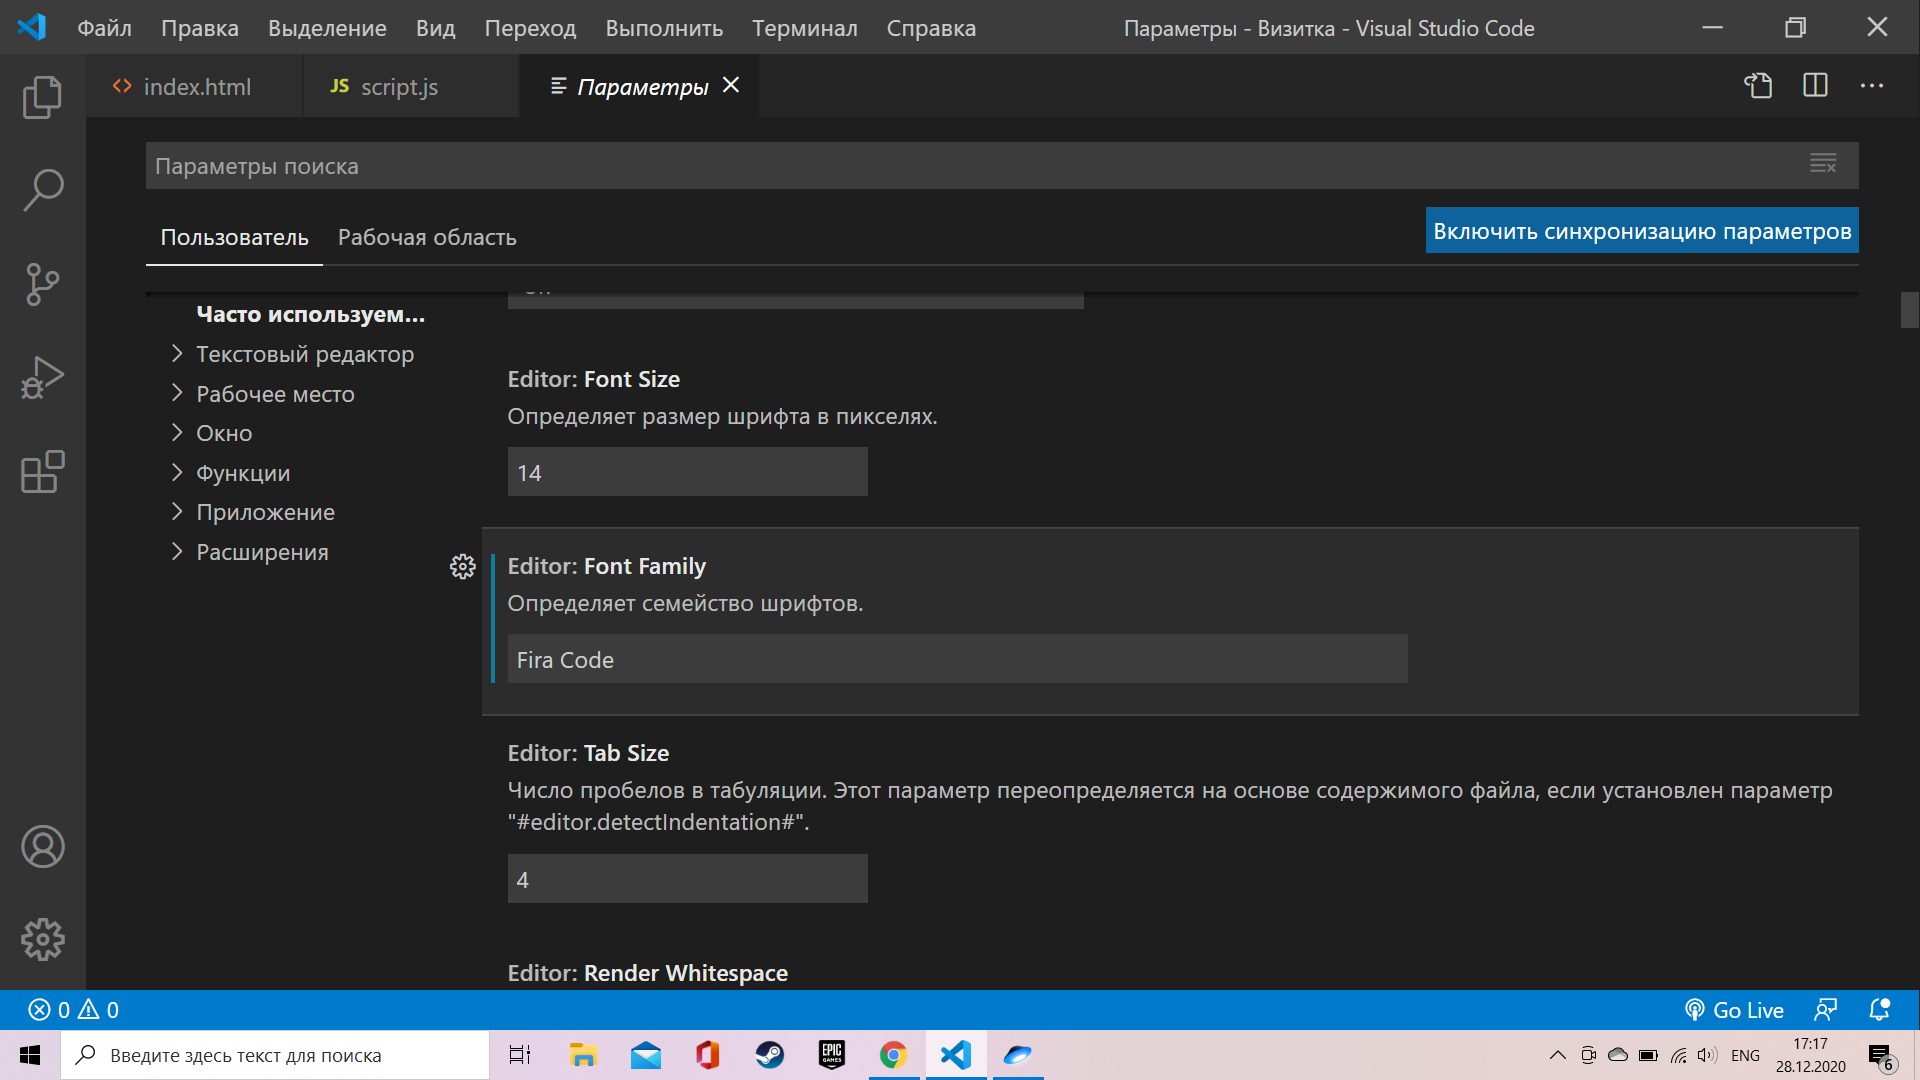
Task: Click Включить синхронизацию параметров button
Action: coord(1642,231)
